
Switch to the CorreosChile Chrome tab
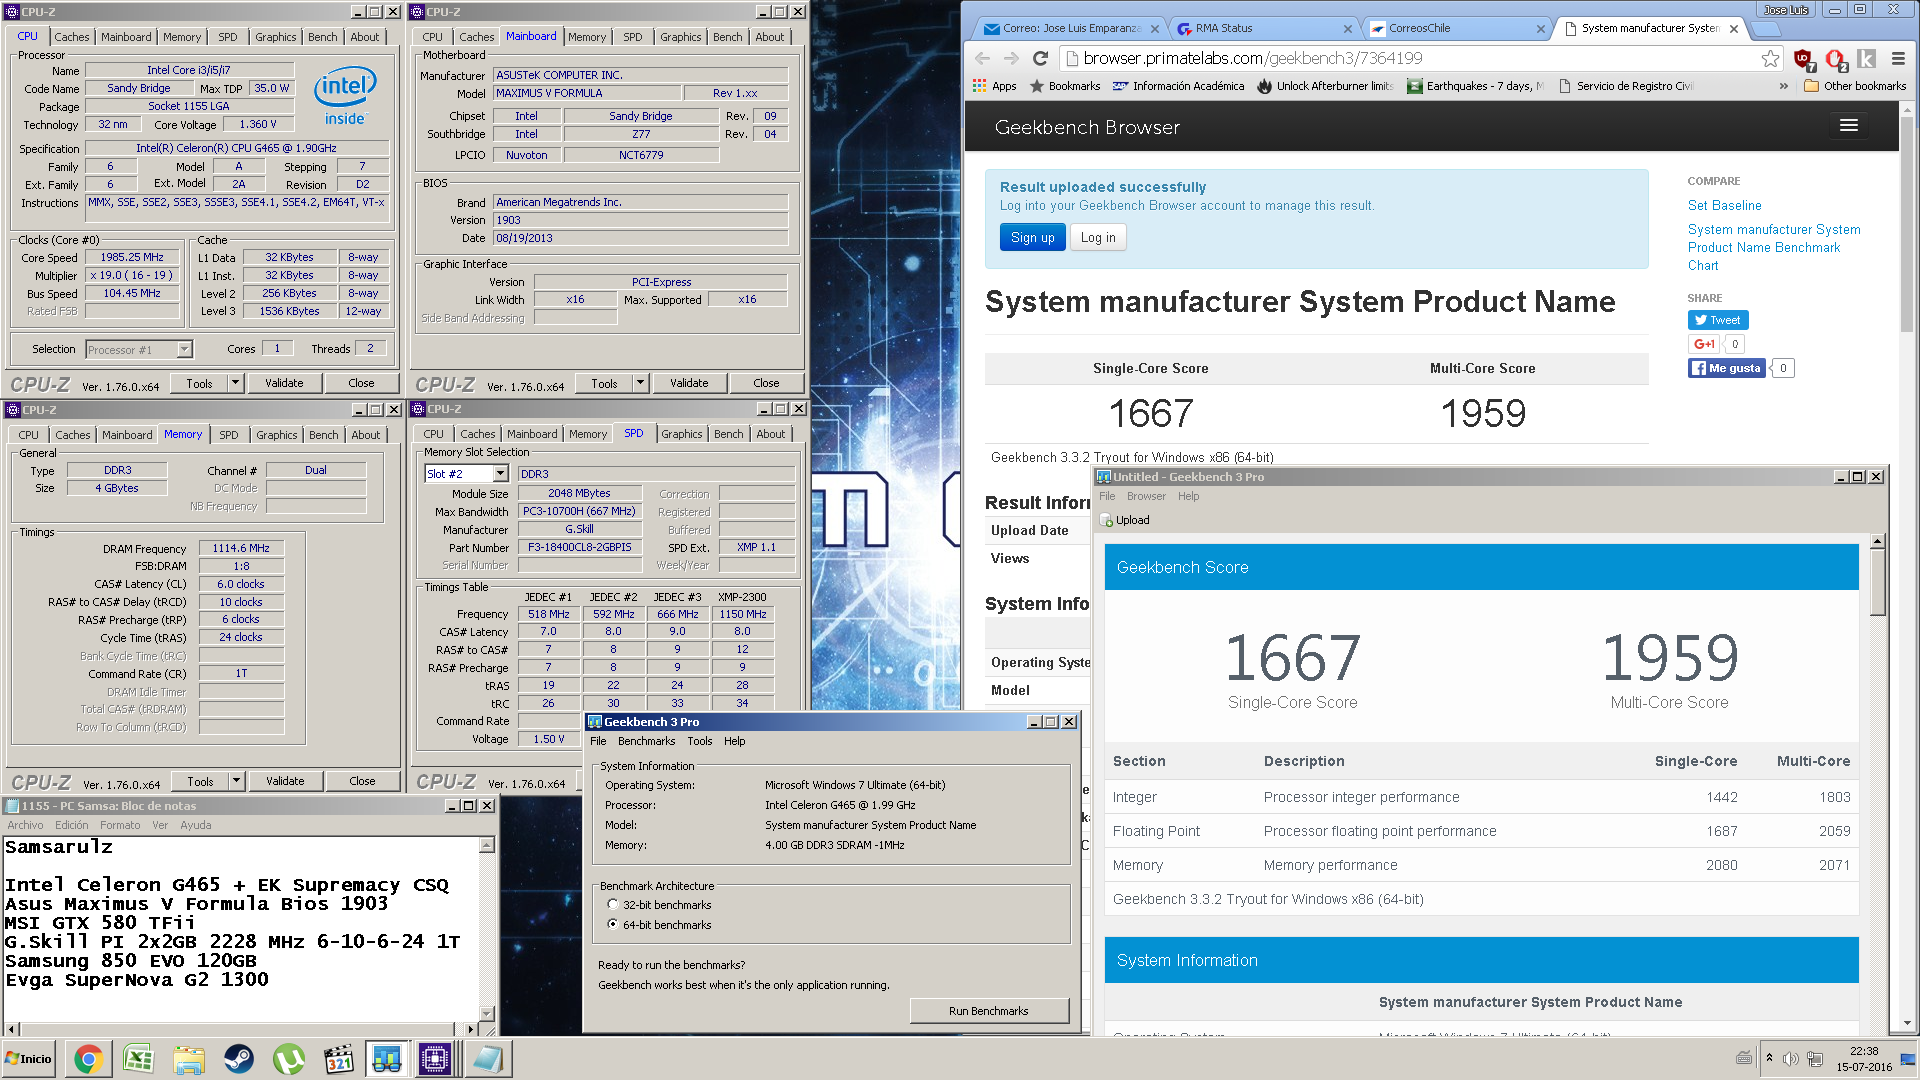coord(1454,28)
